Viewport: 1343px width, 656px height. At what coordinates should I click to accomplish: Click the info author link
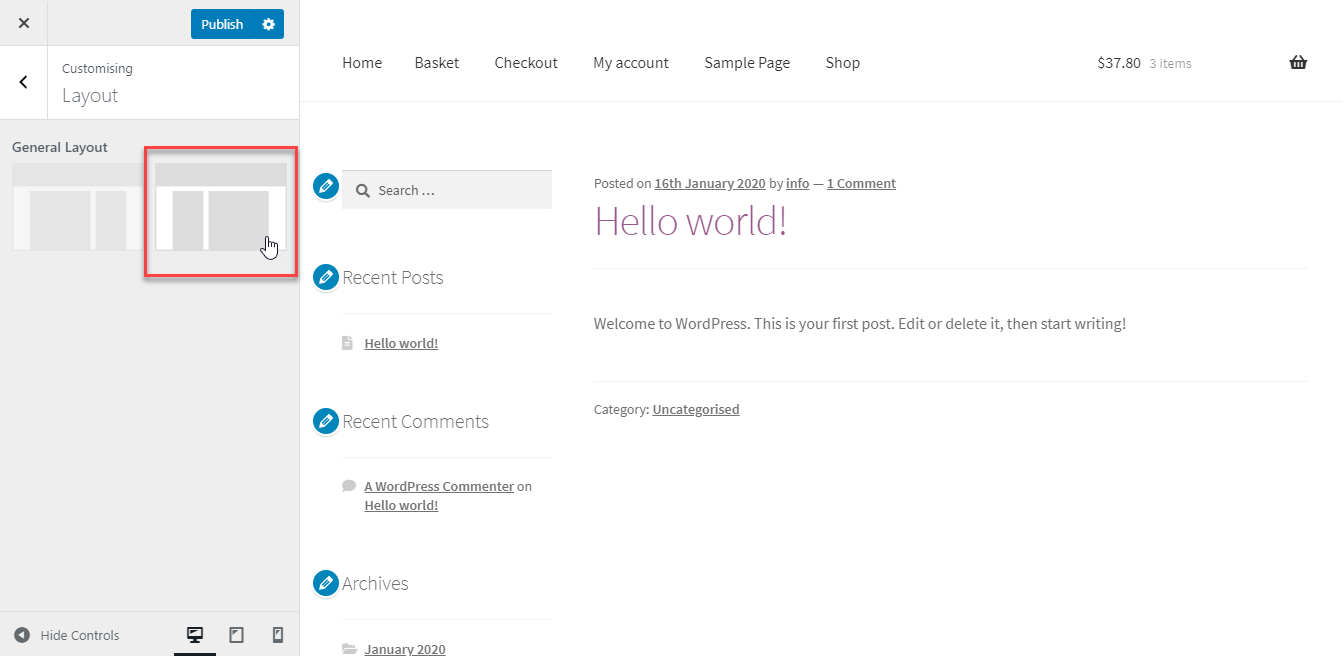pos(798,183)
